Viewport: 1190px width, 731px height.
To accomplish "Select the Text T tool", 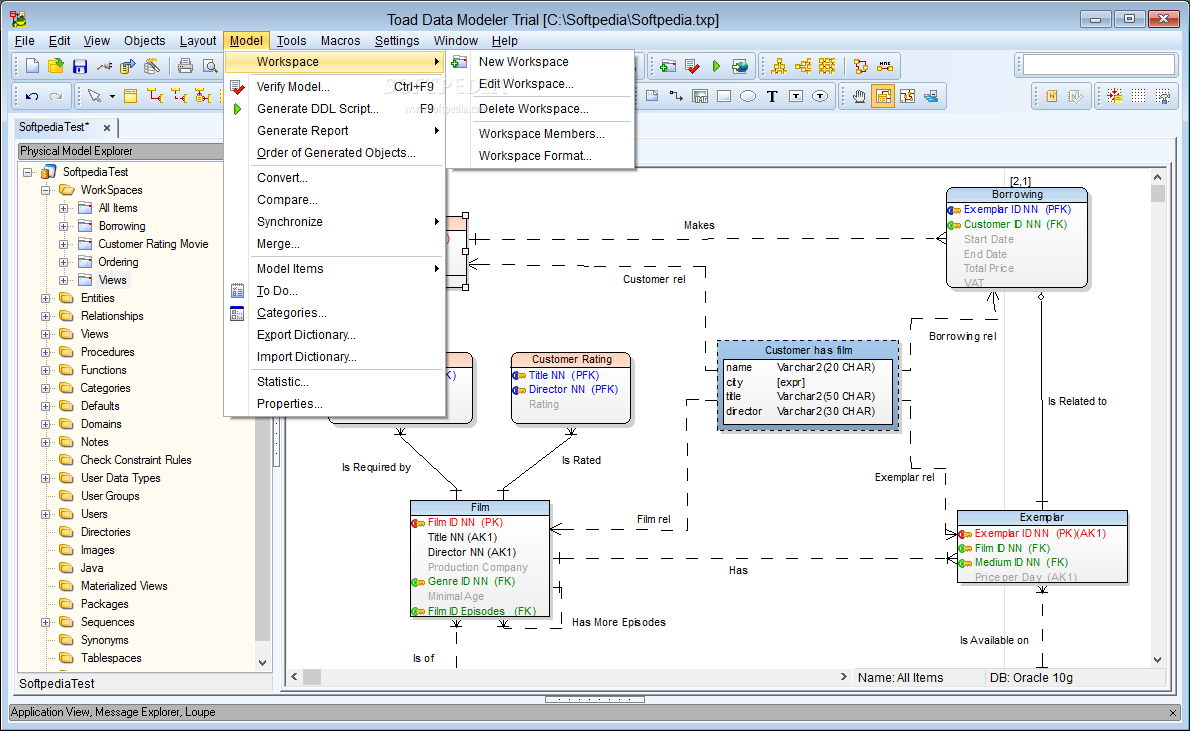I will pyautogui.click(x=772, y=96).
